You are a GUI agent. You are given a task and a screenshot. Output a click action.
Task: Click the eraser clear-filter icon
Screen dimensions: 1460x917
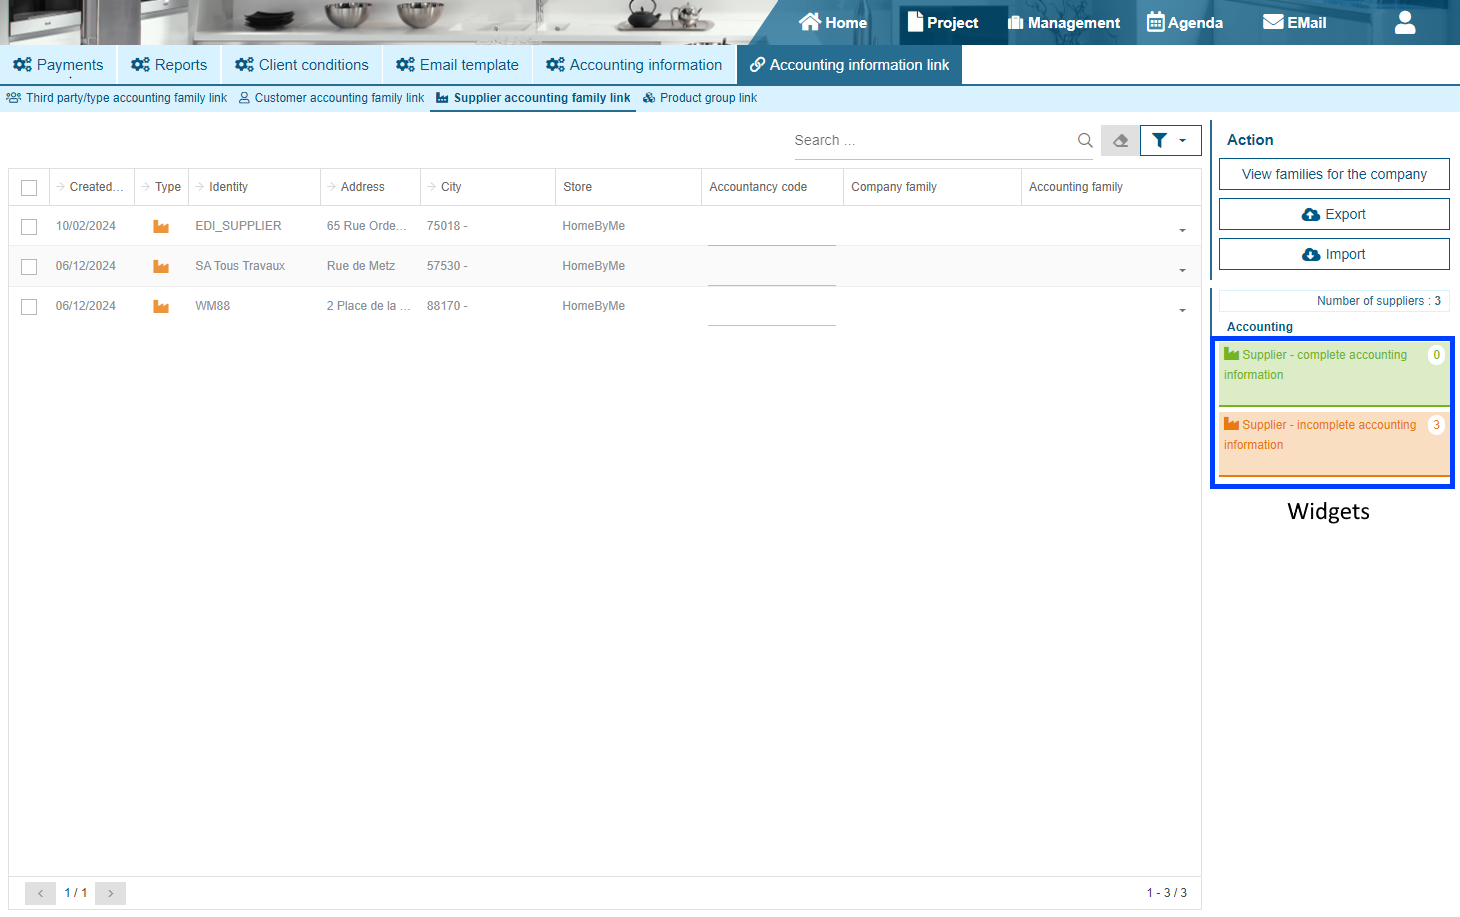pos(1120,140)
